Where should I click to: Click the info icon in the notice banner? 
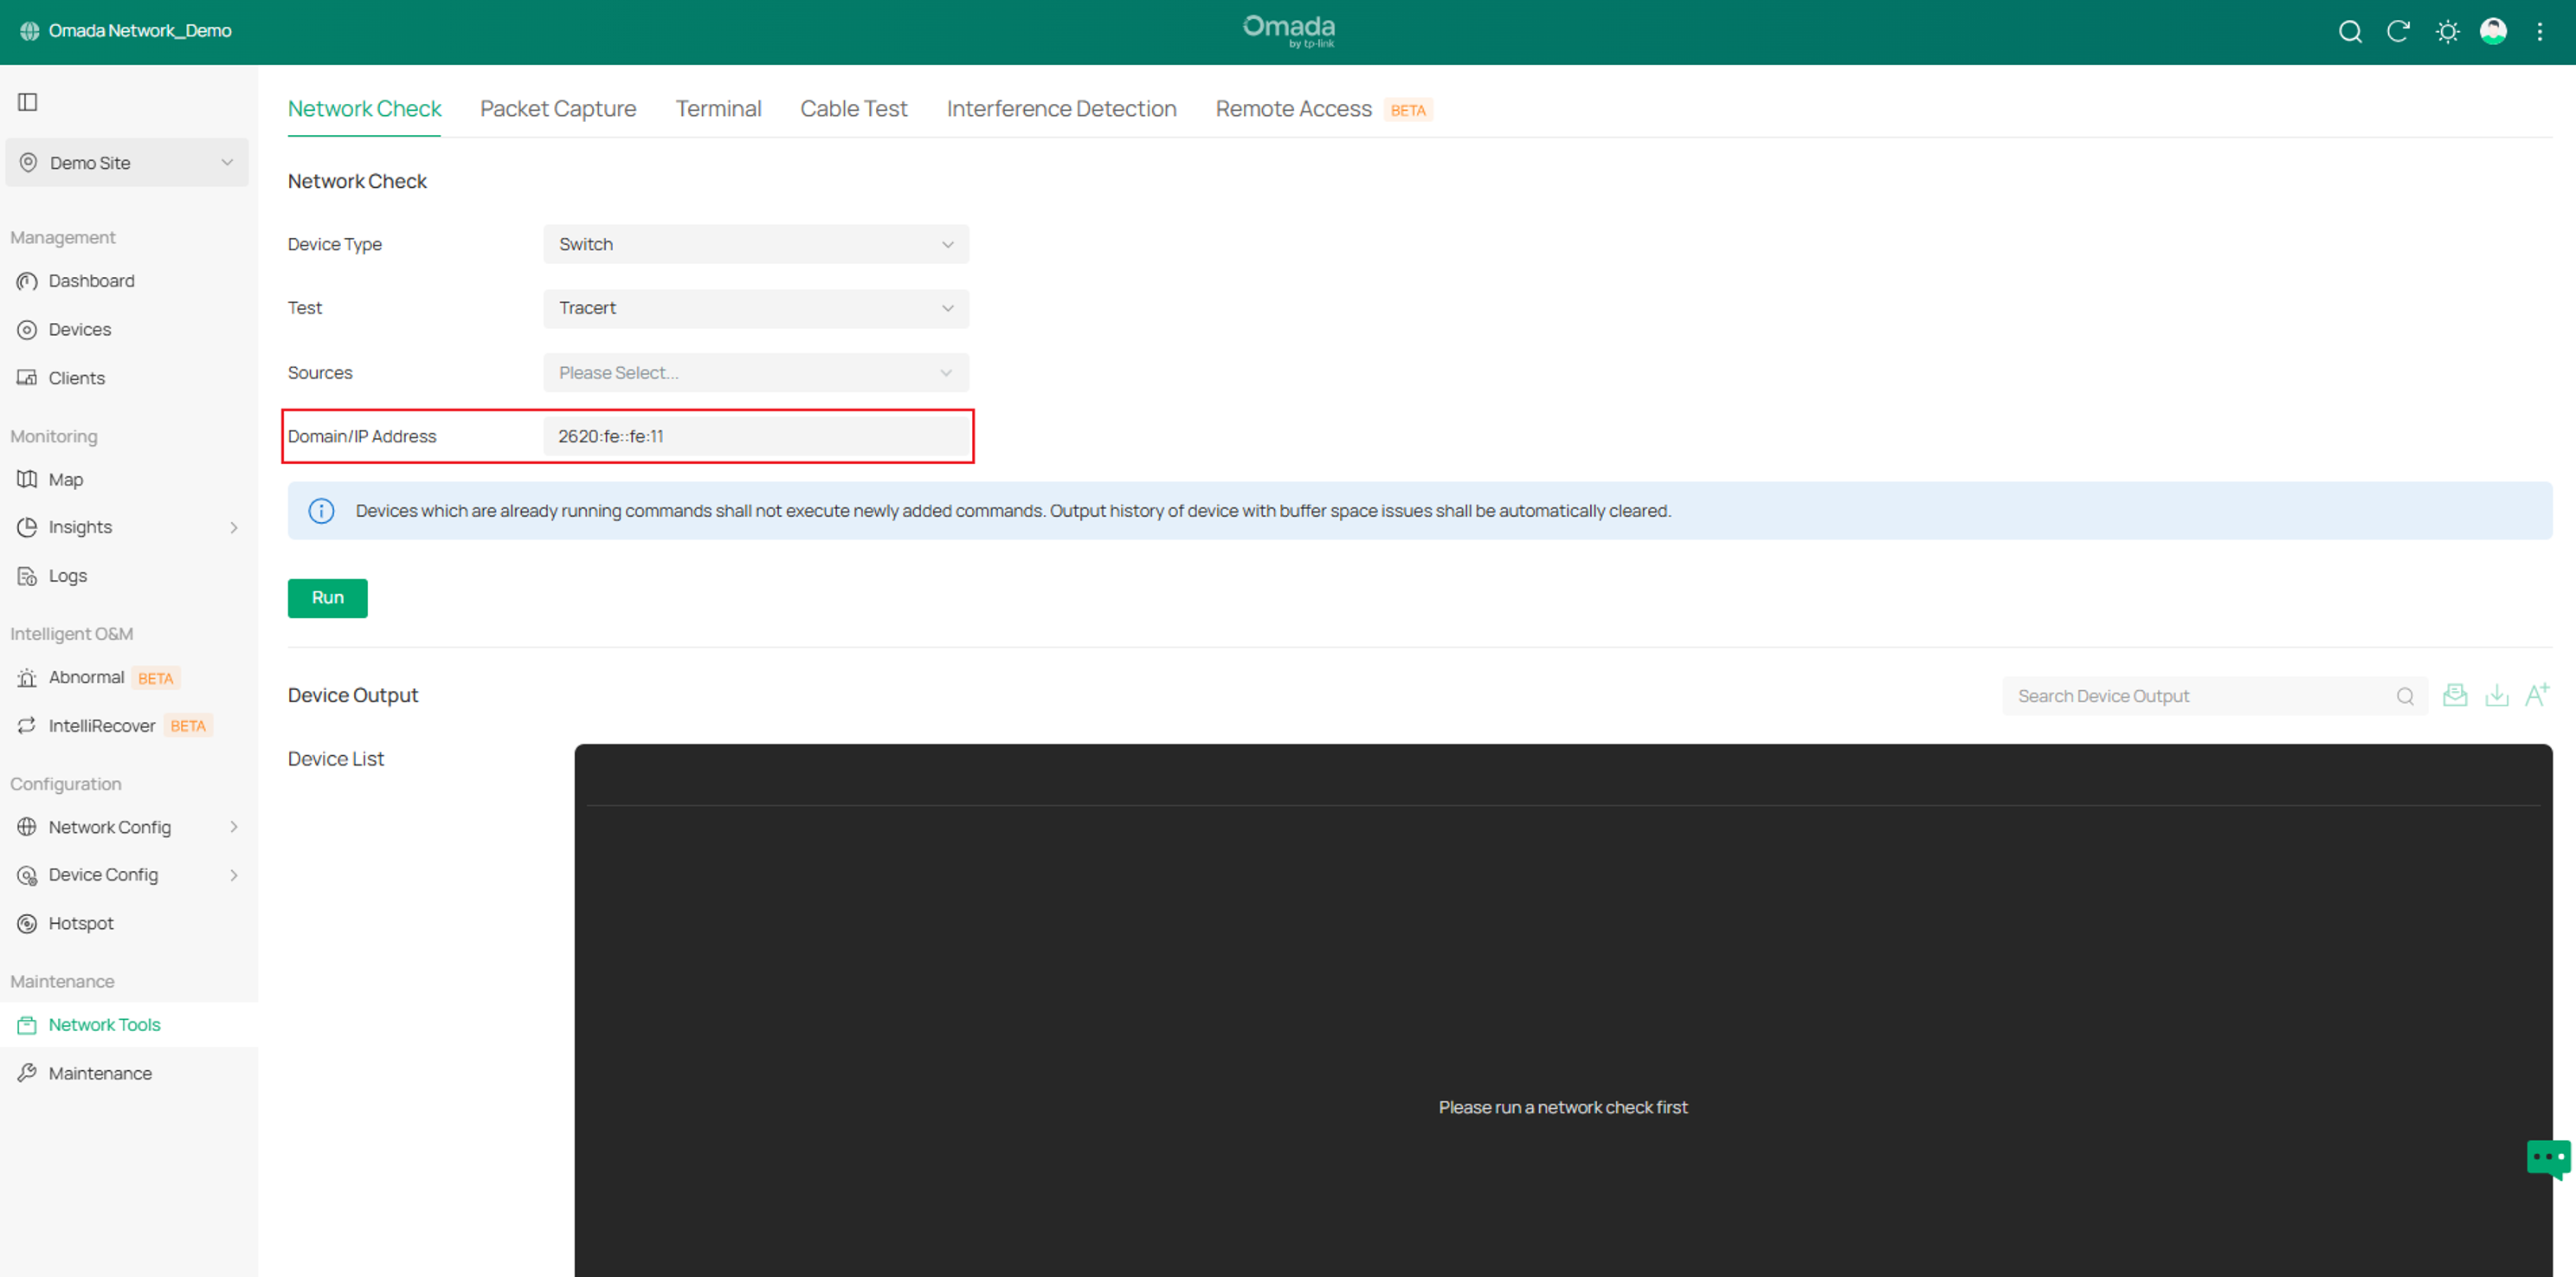point(321,511)
